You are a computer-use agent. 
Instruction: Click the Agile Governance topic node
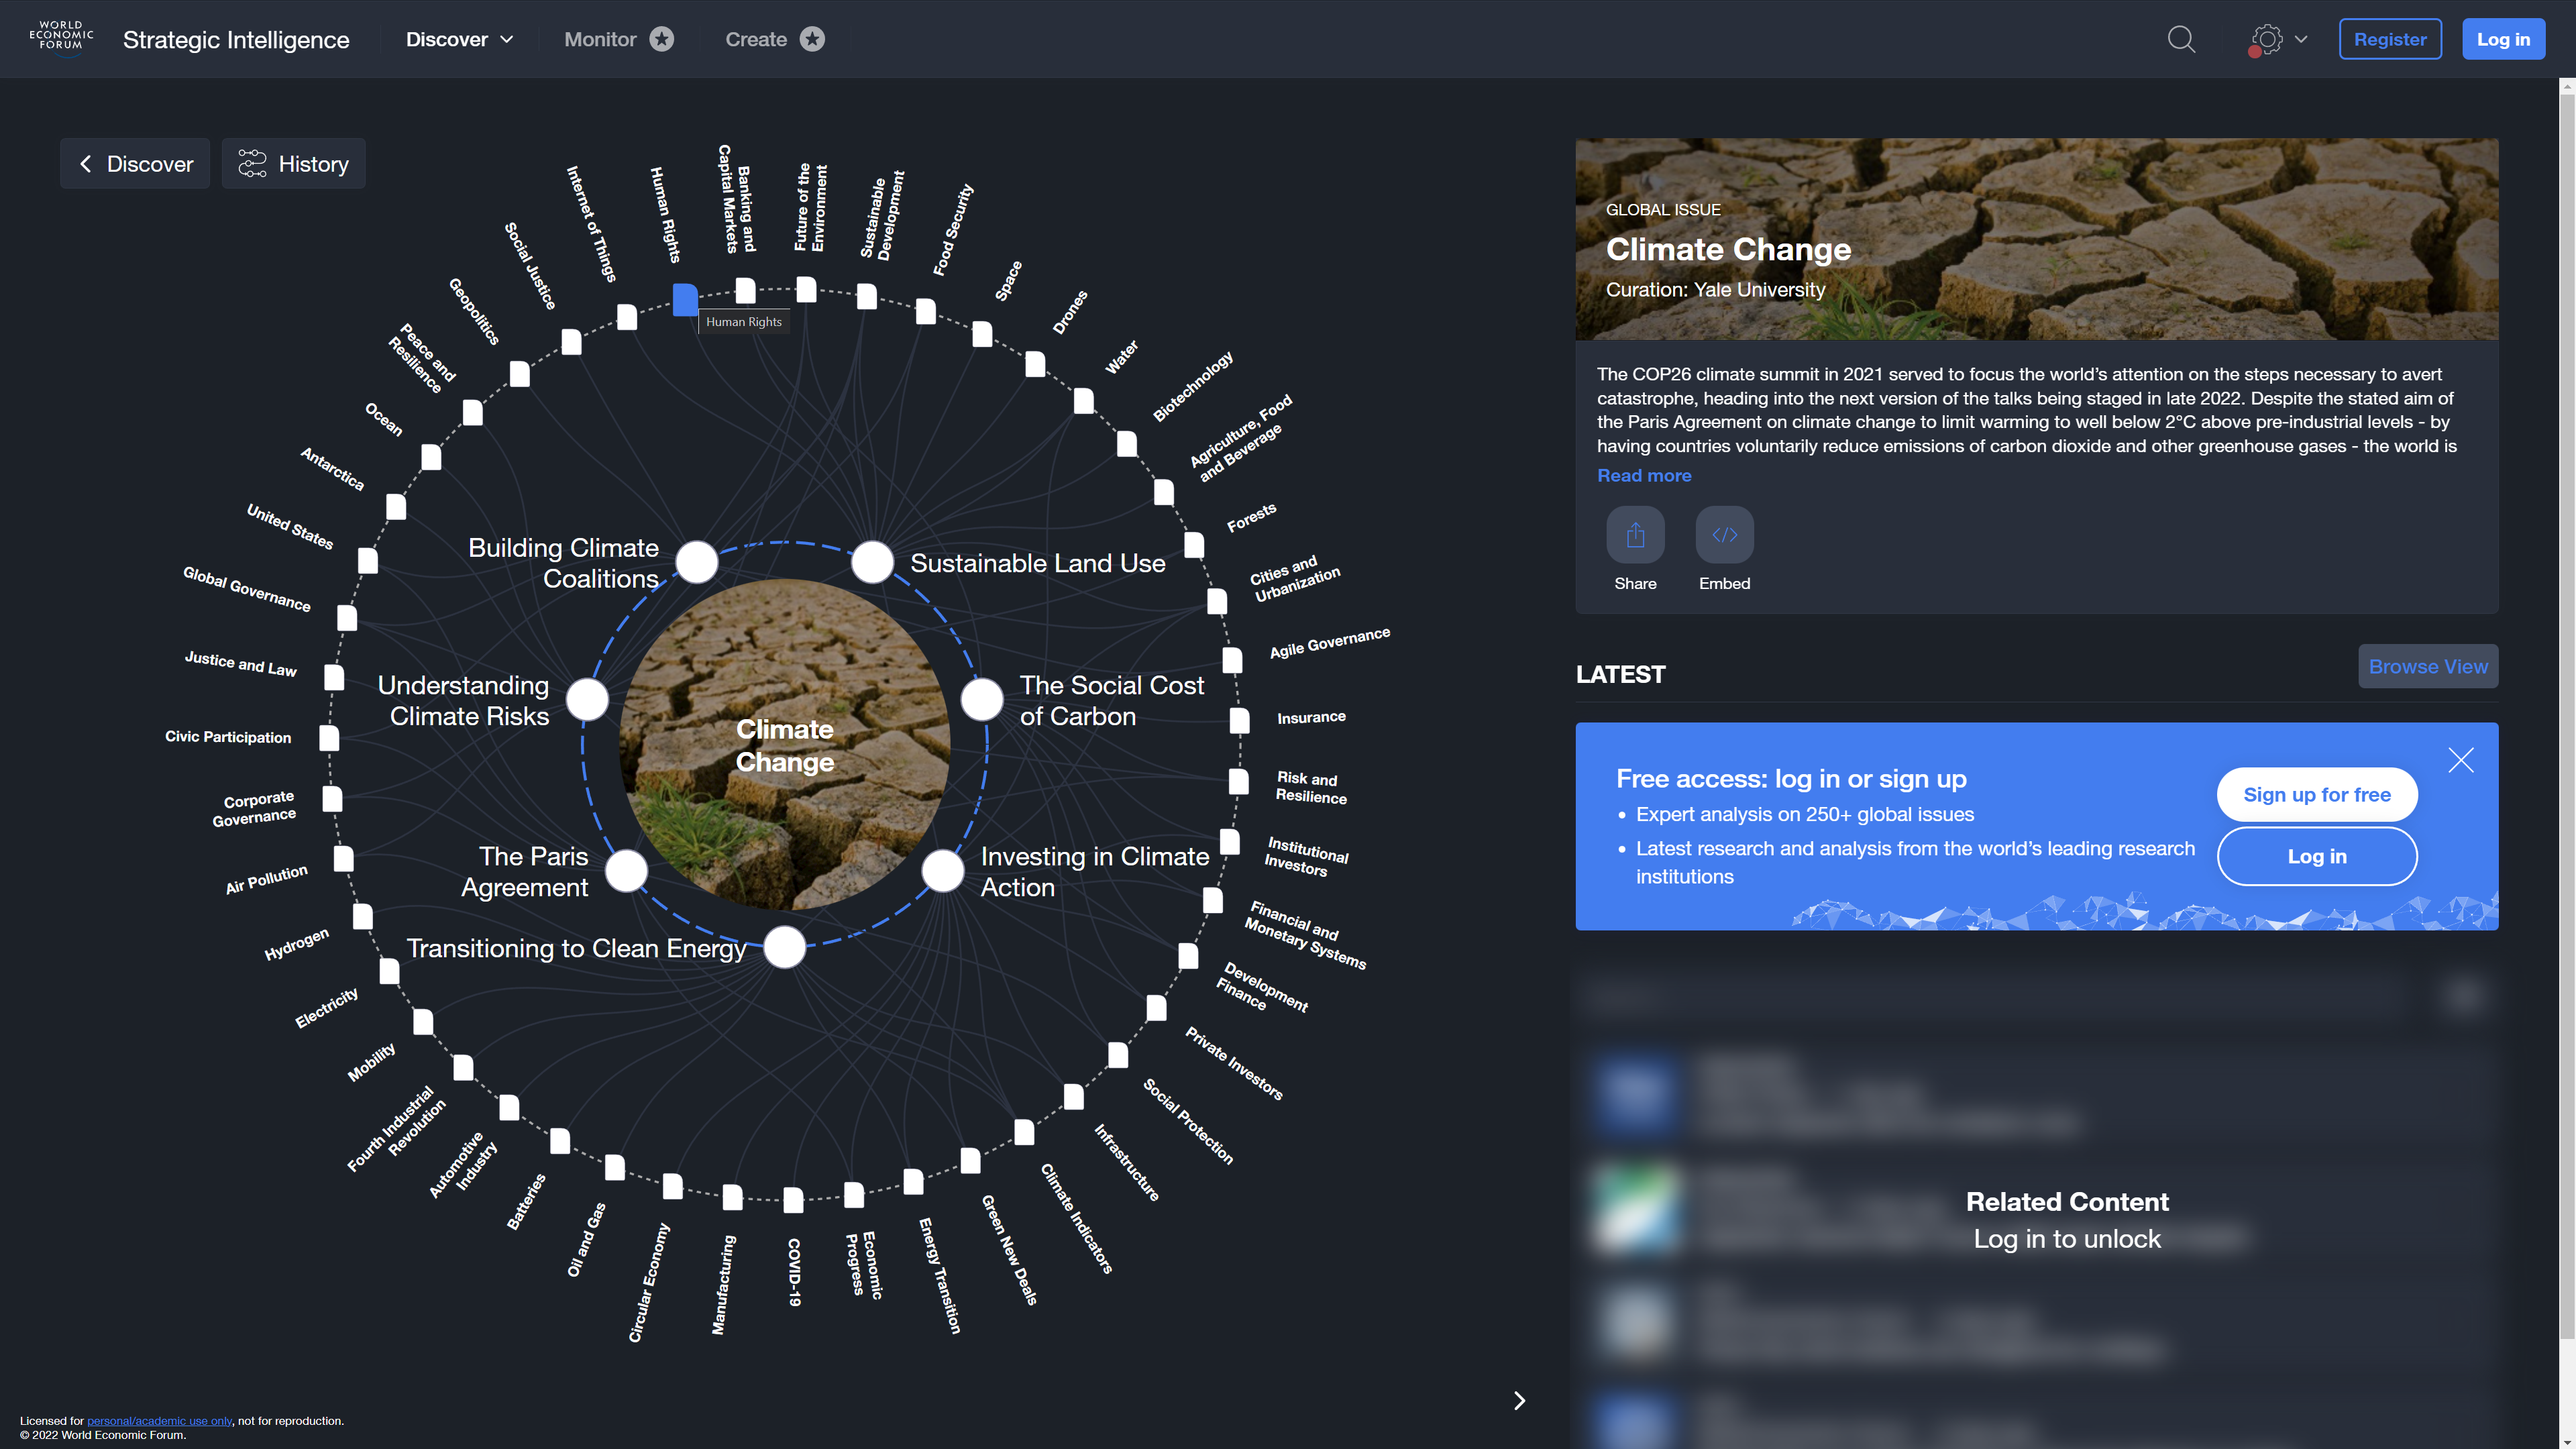click(x=1232, y=660)
